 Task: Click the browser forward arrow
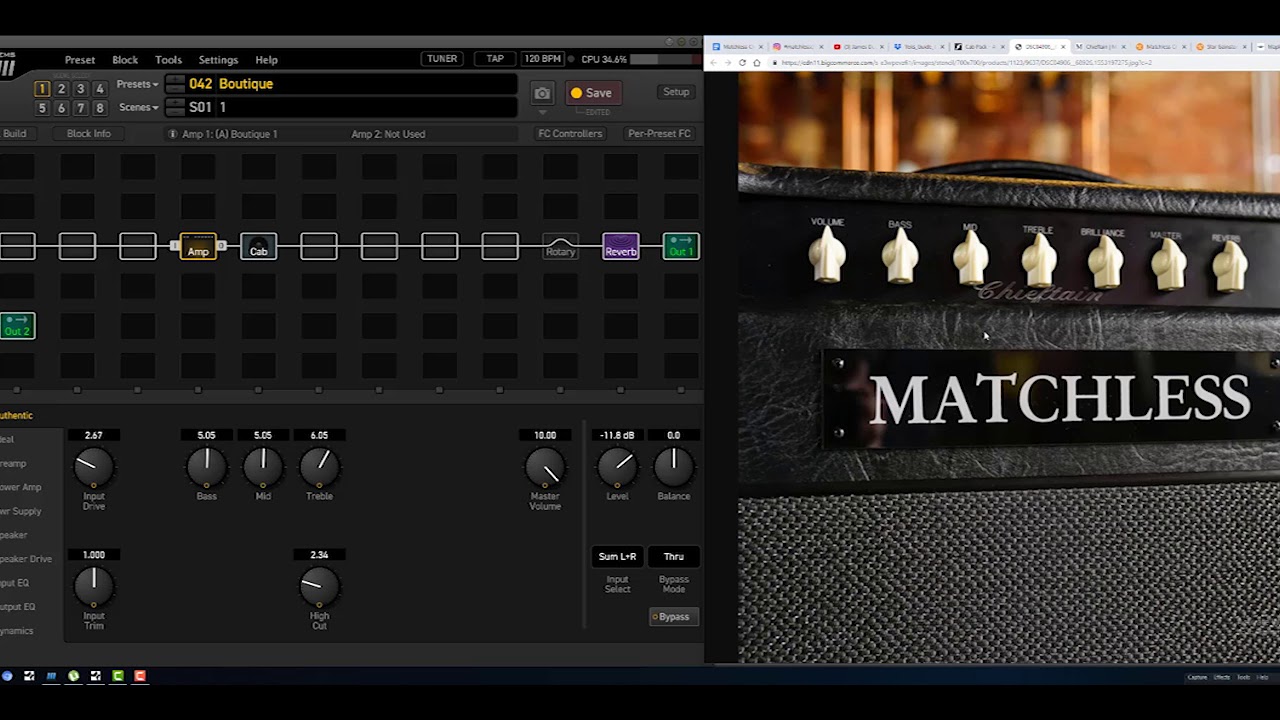tap(727, 63)
